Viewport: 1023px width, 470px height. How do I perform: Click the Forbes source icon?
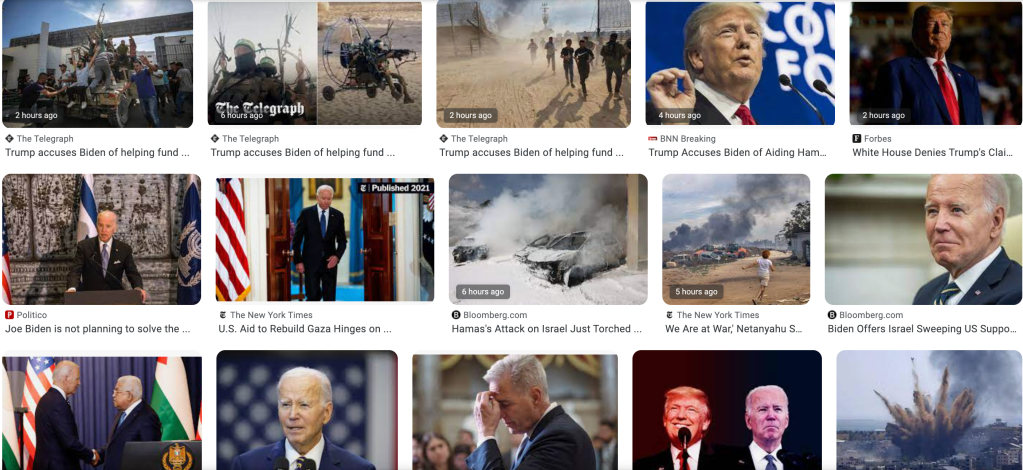(857, 138)
